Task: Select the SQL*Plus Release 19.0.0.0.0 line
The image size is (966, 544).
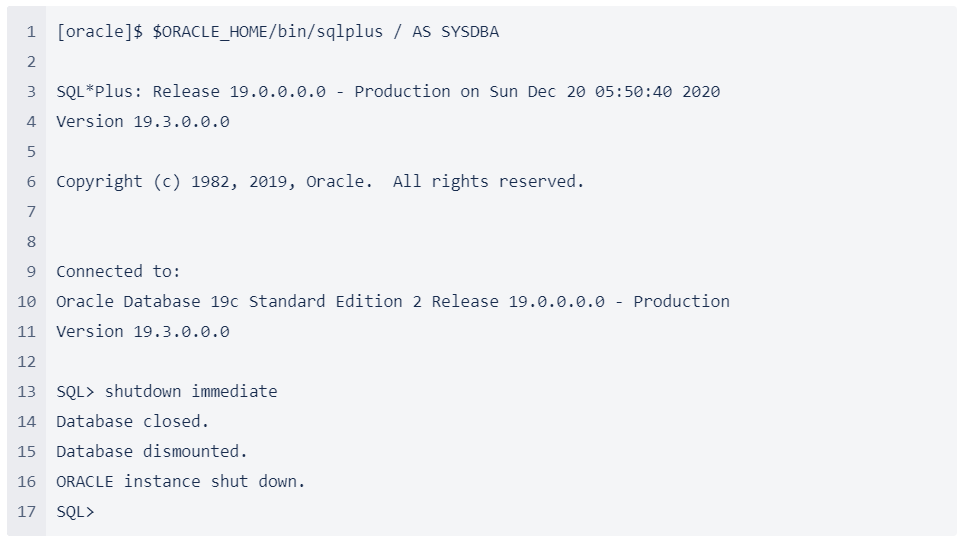Action: pyautogui.click(x=388, y=92)
